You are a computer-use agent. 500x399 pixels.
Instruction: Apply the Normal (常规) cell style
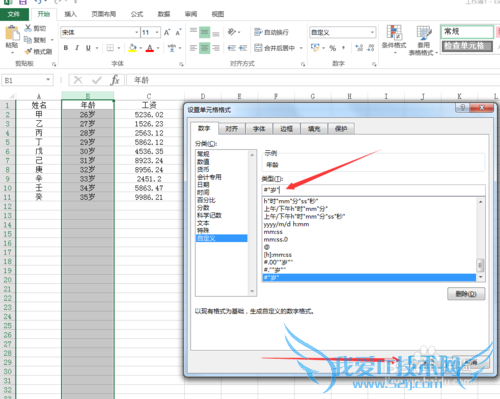467,32
